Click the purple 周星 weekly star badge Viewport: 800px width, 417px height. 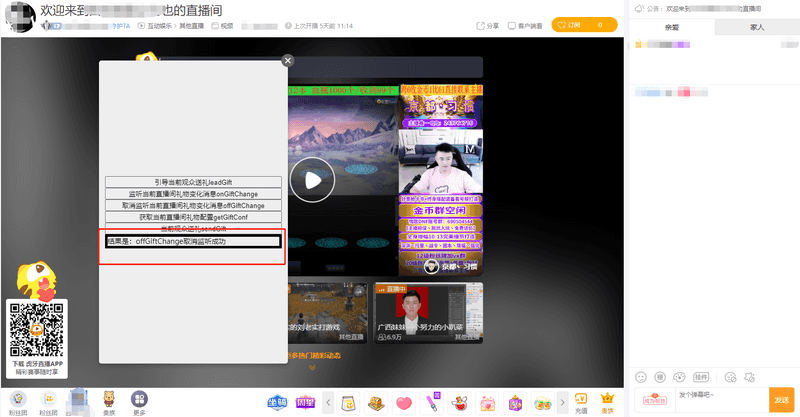click(x=305, y=402)
